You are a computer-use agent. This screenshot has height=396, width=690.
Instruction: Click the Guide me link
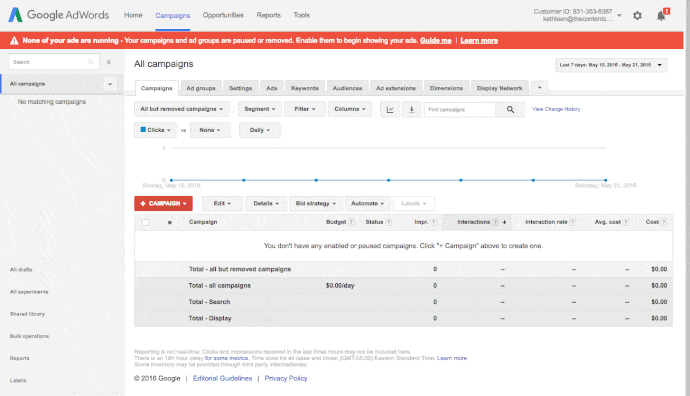tap(436, 40)
